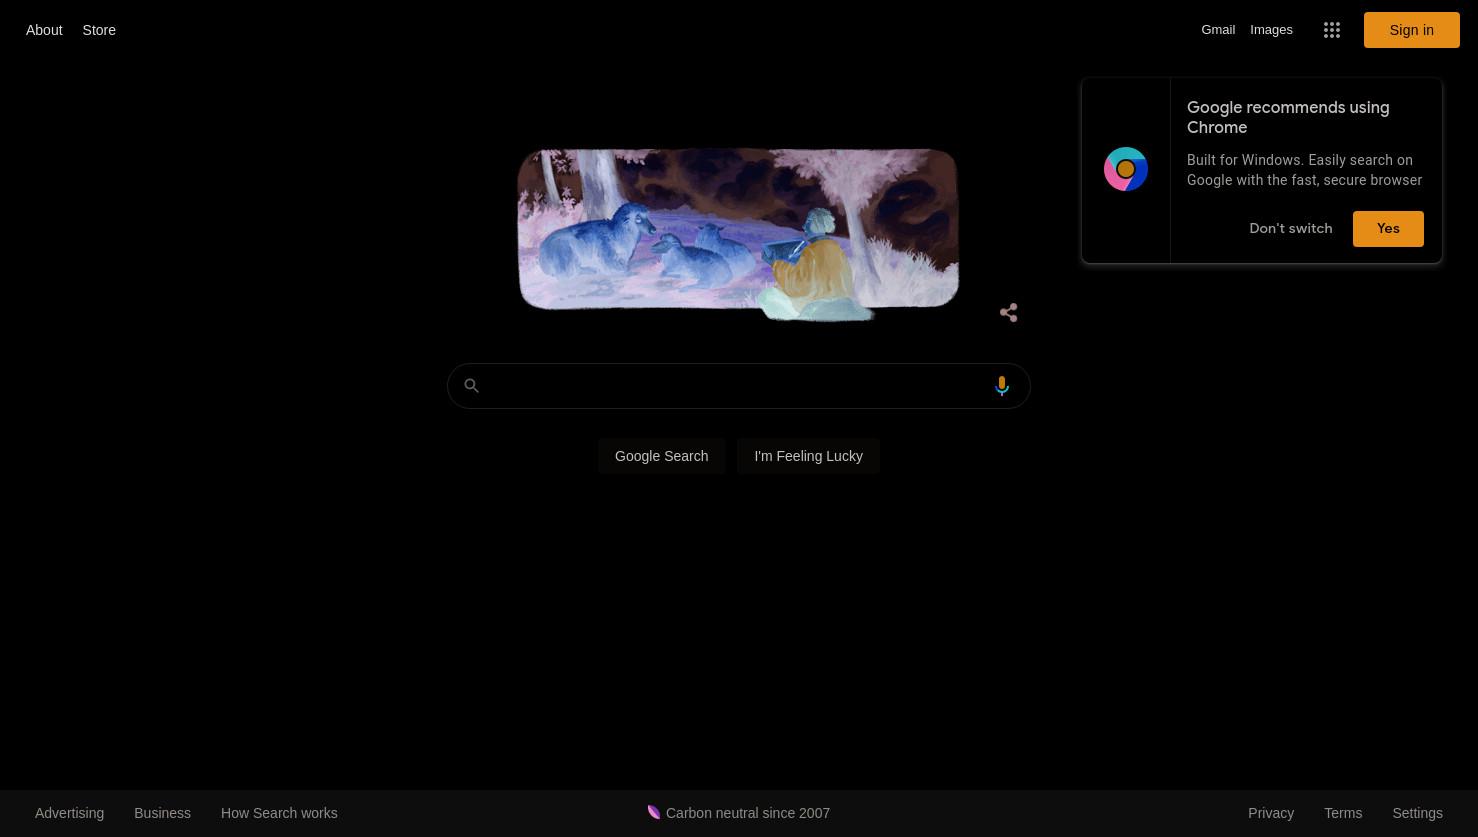Click the Sign in button
Viewport: 1478px width, 837px height.
1411,30
